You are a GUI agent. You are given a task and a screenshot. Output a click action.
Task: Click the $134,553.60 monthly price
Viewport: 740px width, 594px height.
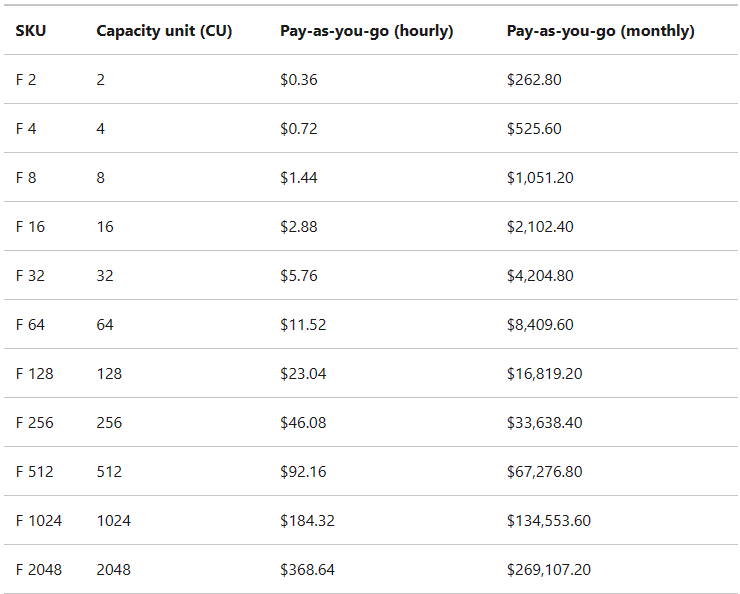click(x=548, y=521)
